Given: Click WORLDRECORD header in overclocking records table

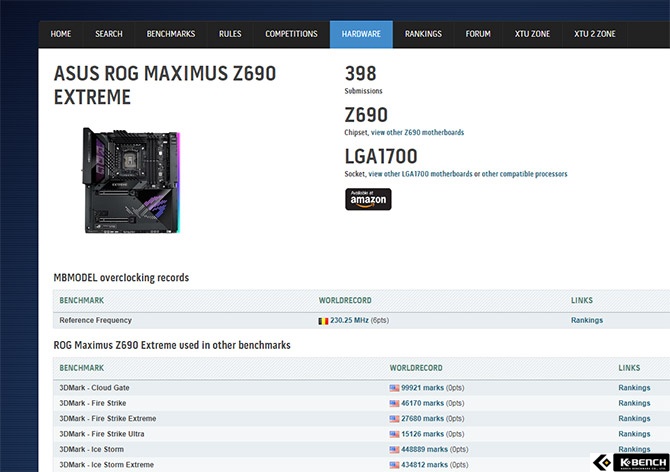Looking at the screenshot, I should (345, 300).
